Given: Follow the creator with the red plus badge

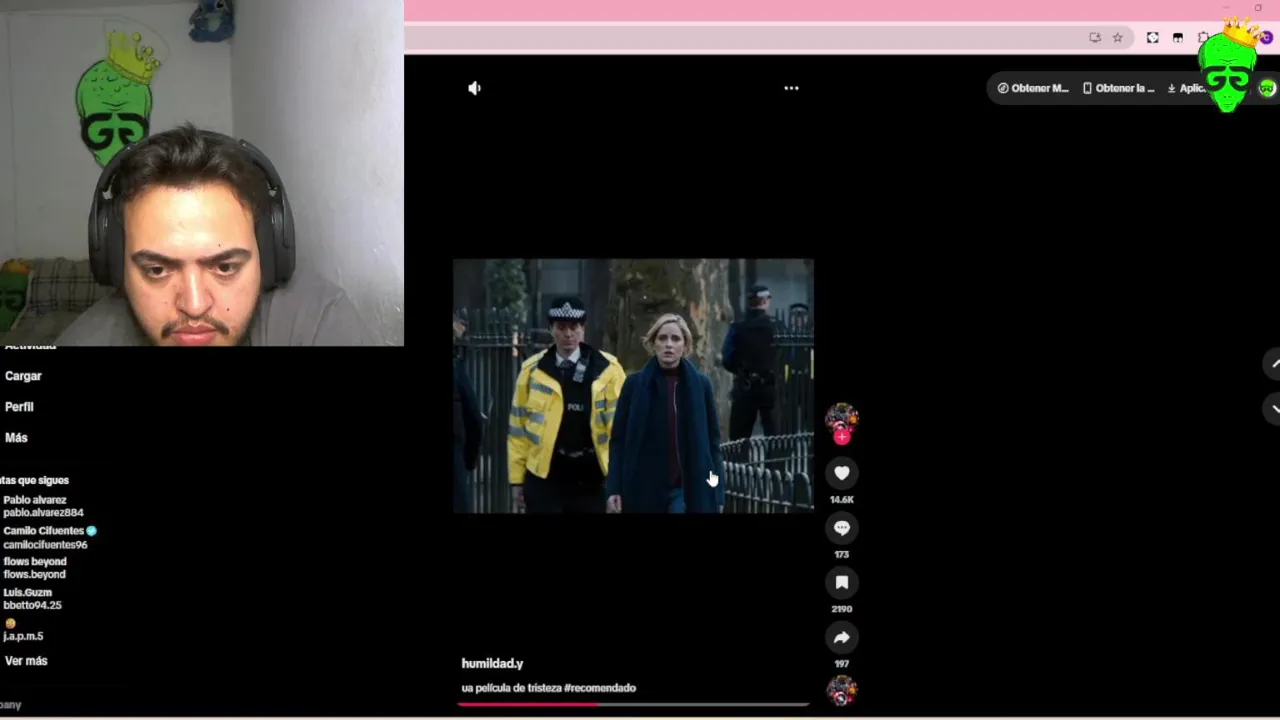Looking at the screenshot, I should (842, 436).
